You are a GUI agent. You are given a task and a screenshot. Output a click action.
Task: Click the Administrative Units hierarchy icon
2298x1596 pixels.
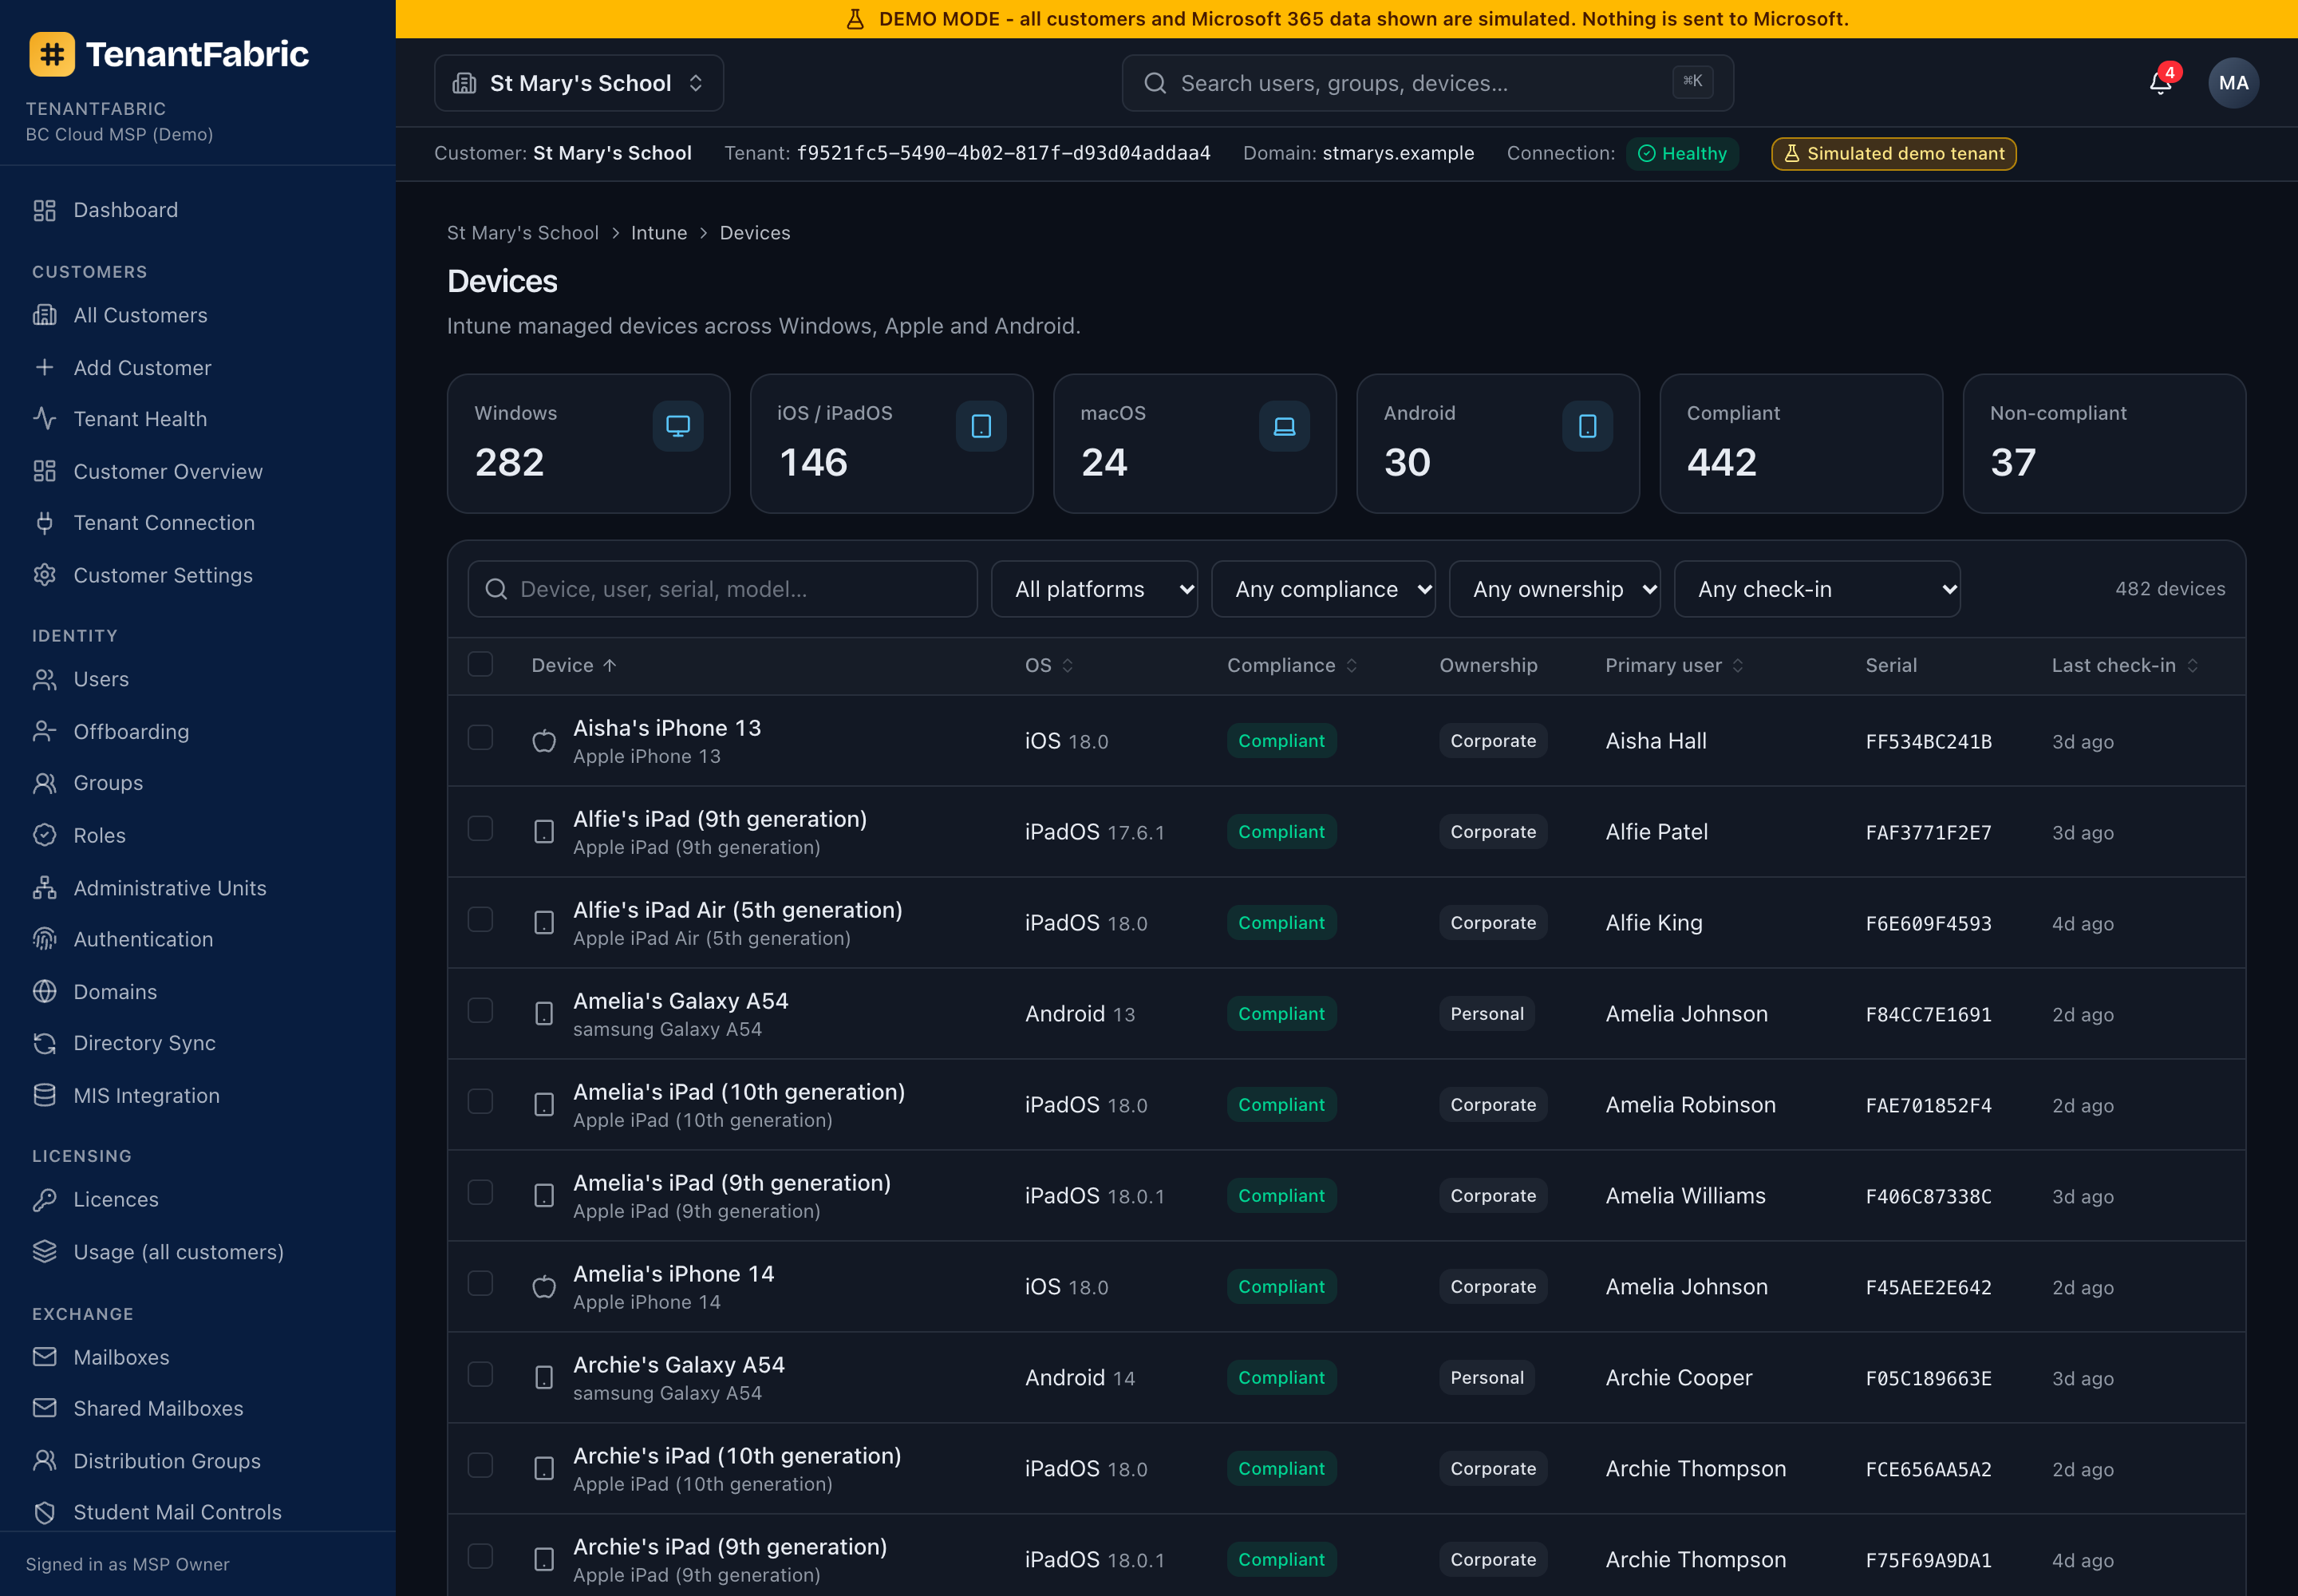44,887
